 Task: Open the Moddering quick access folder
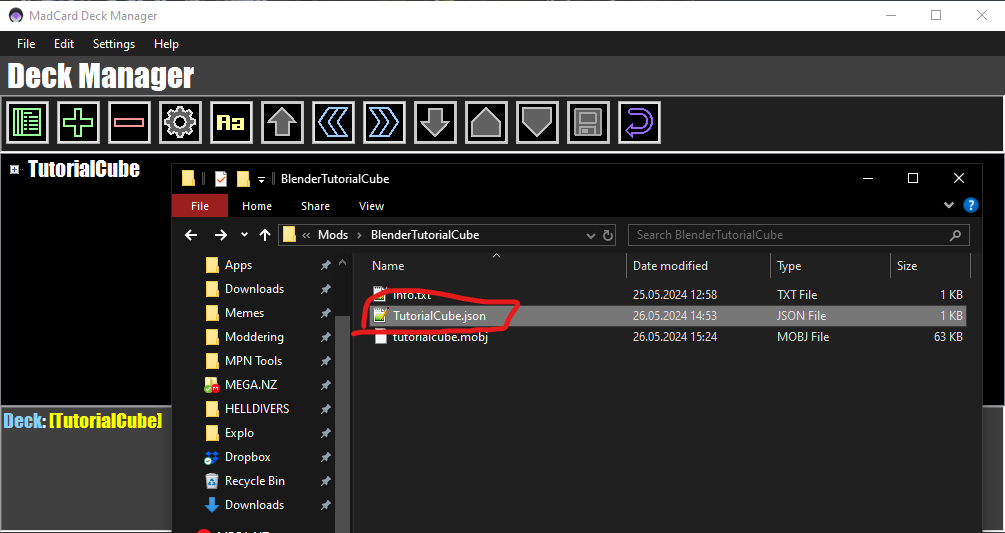254,337
